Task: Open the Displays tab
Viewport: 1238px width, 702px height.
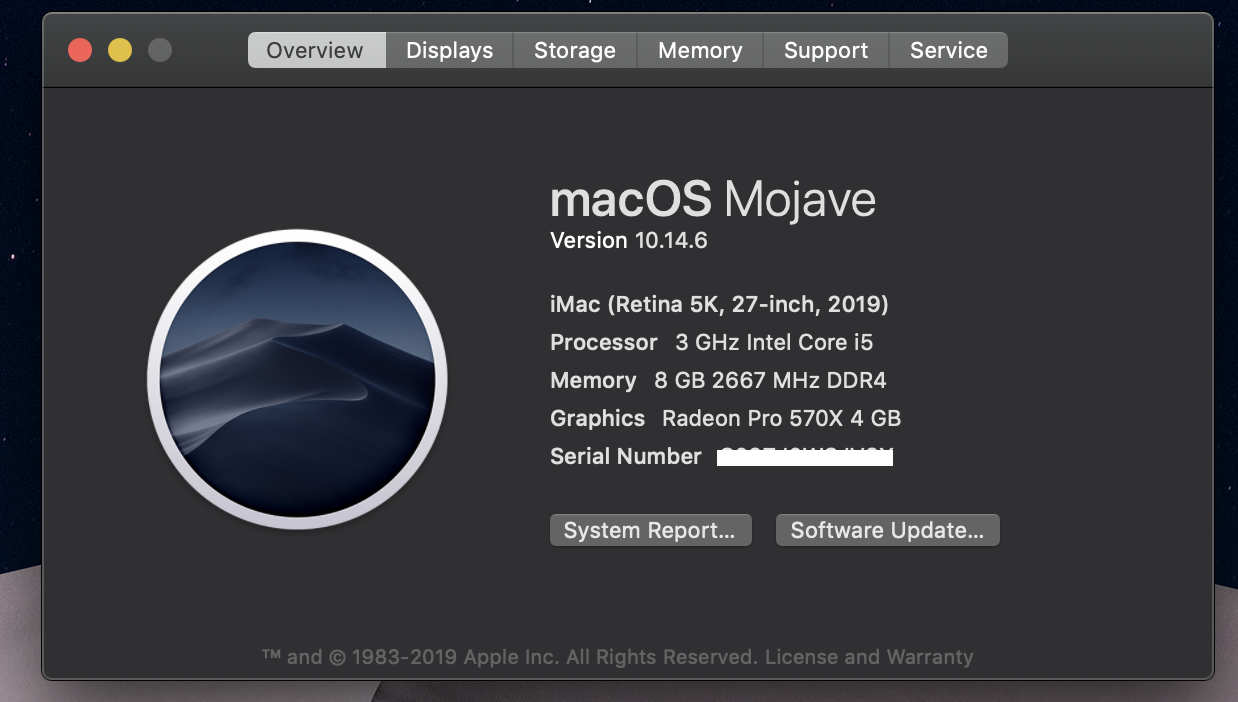Action: point(449,50)
